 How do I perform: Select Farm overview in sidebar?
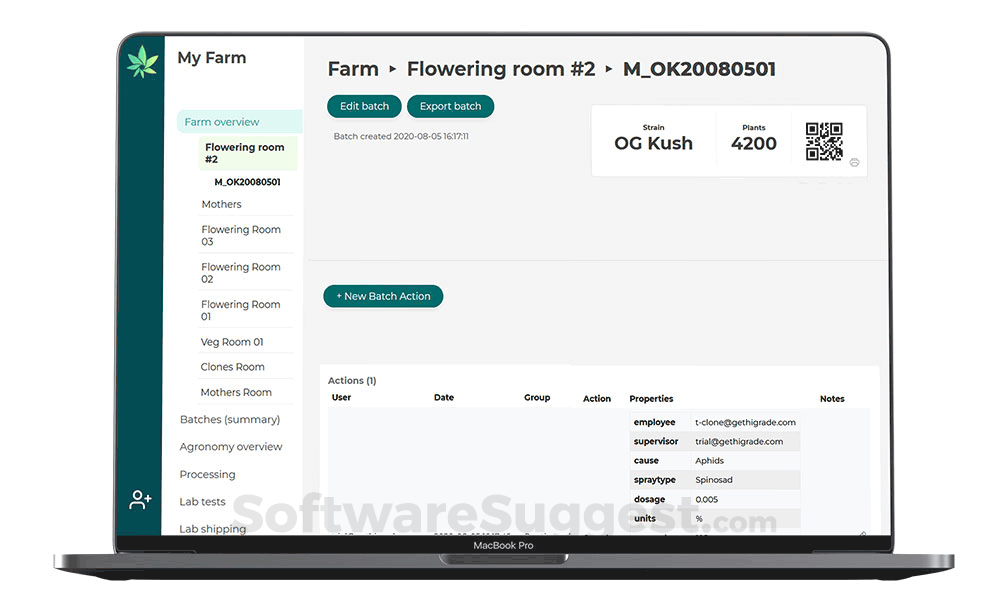224,120
